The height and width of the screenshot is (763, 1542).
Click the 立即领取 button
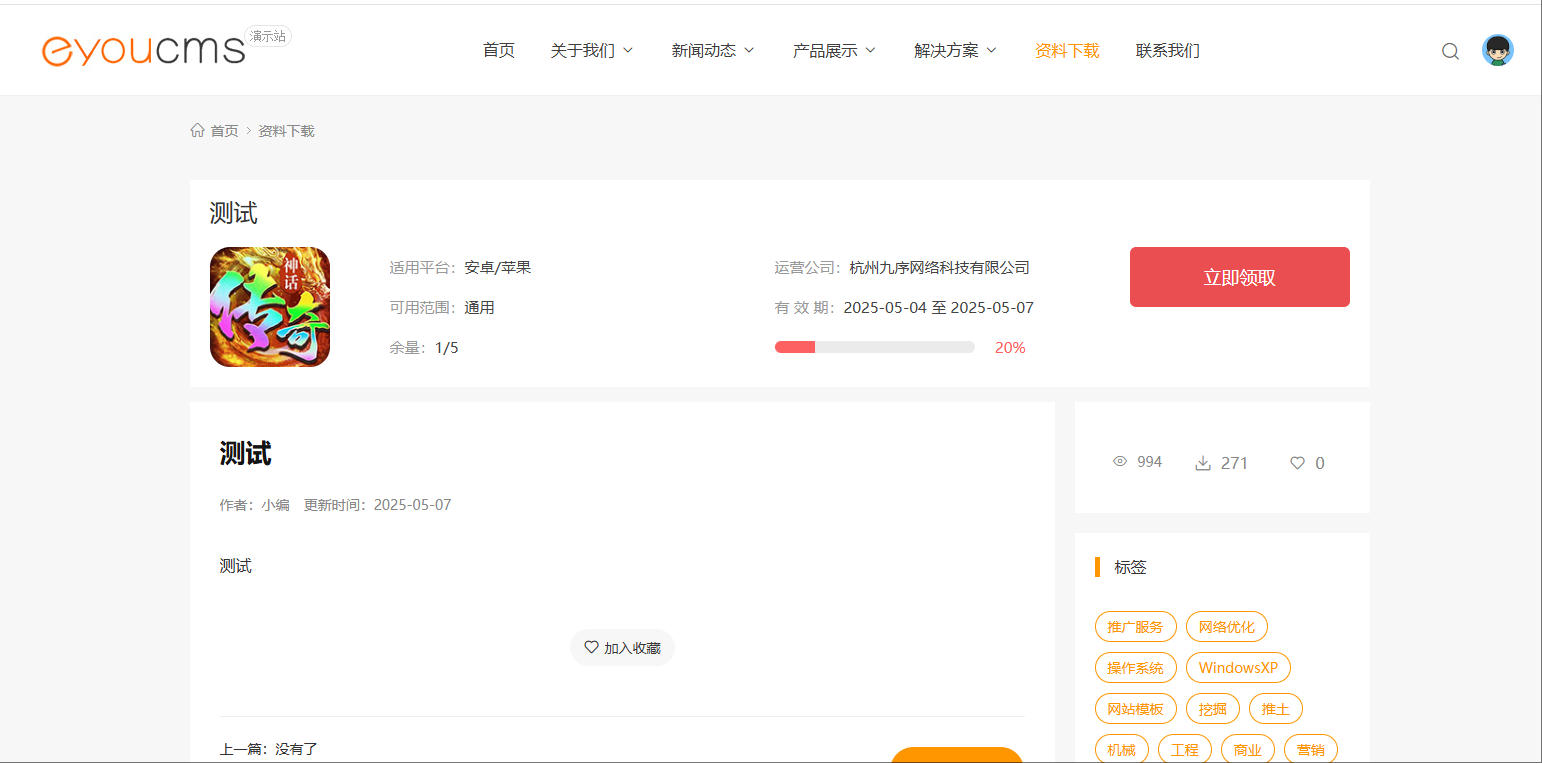(1240, 277)
